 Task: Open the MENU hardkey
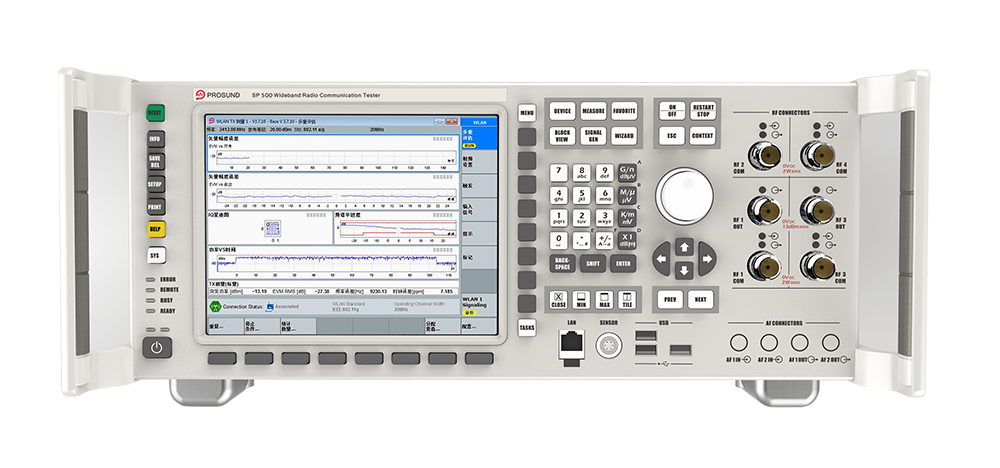pos(526,114)
